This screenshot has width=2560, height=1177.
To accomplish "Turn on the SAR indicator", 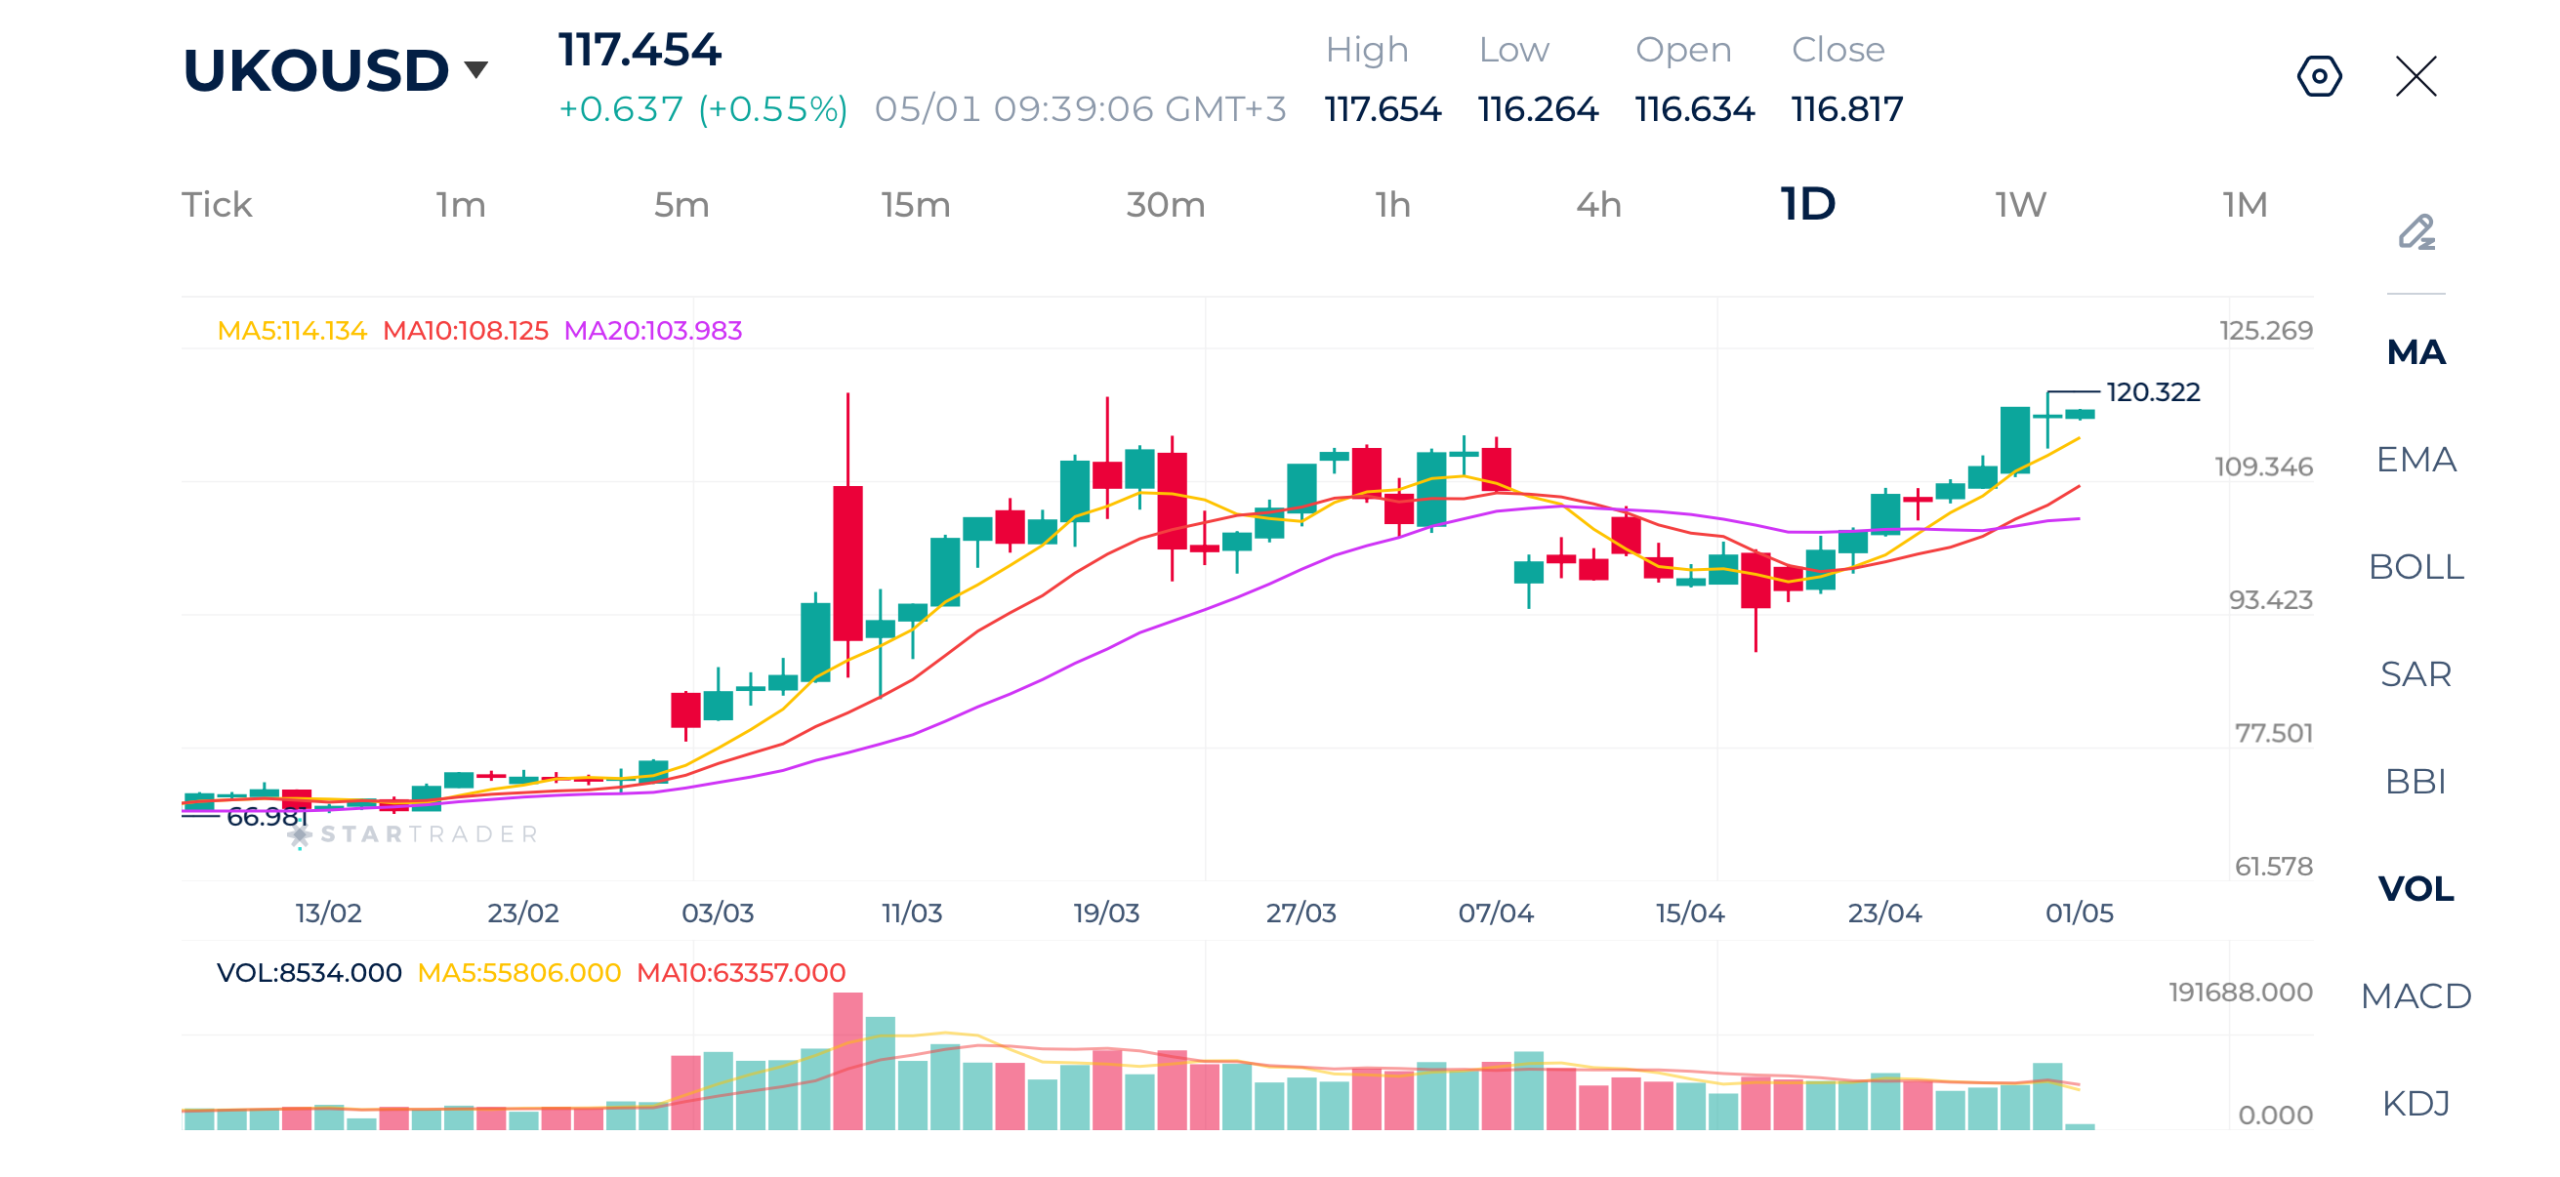I will (2415, 673).
